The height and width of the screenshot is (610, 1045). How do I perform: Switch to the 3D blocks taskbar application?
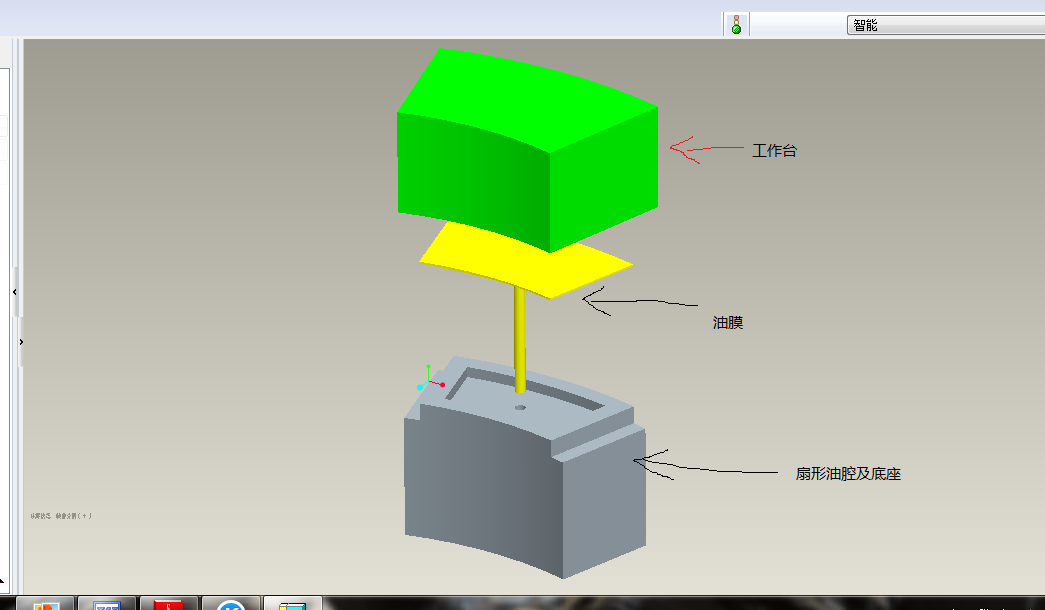tap(292, 603)
